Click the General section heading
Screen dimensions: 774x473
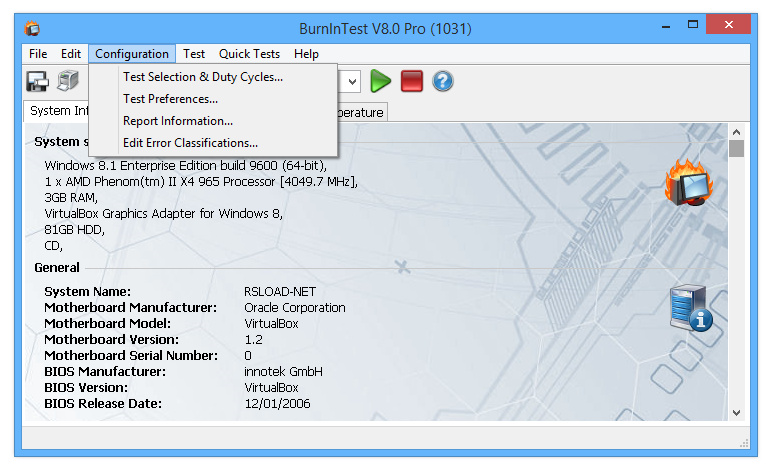click(57, 268)
